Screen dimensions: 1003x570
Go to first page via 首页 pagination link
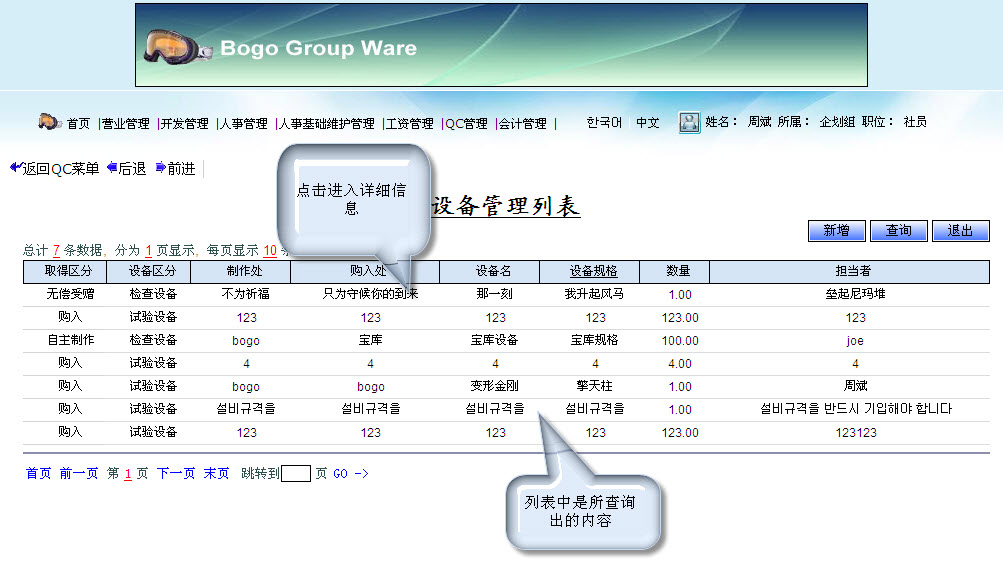[x=38, y=473]
